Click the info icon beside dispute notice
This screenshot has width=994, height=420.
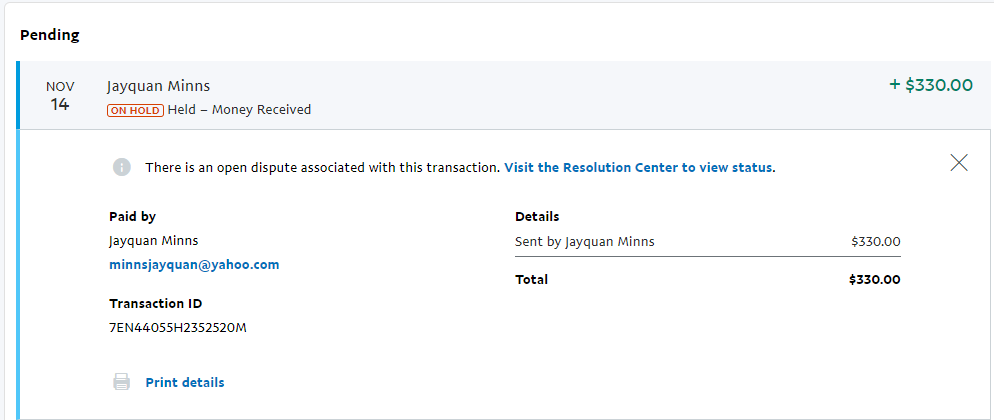click(x=122, y=168)
